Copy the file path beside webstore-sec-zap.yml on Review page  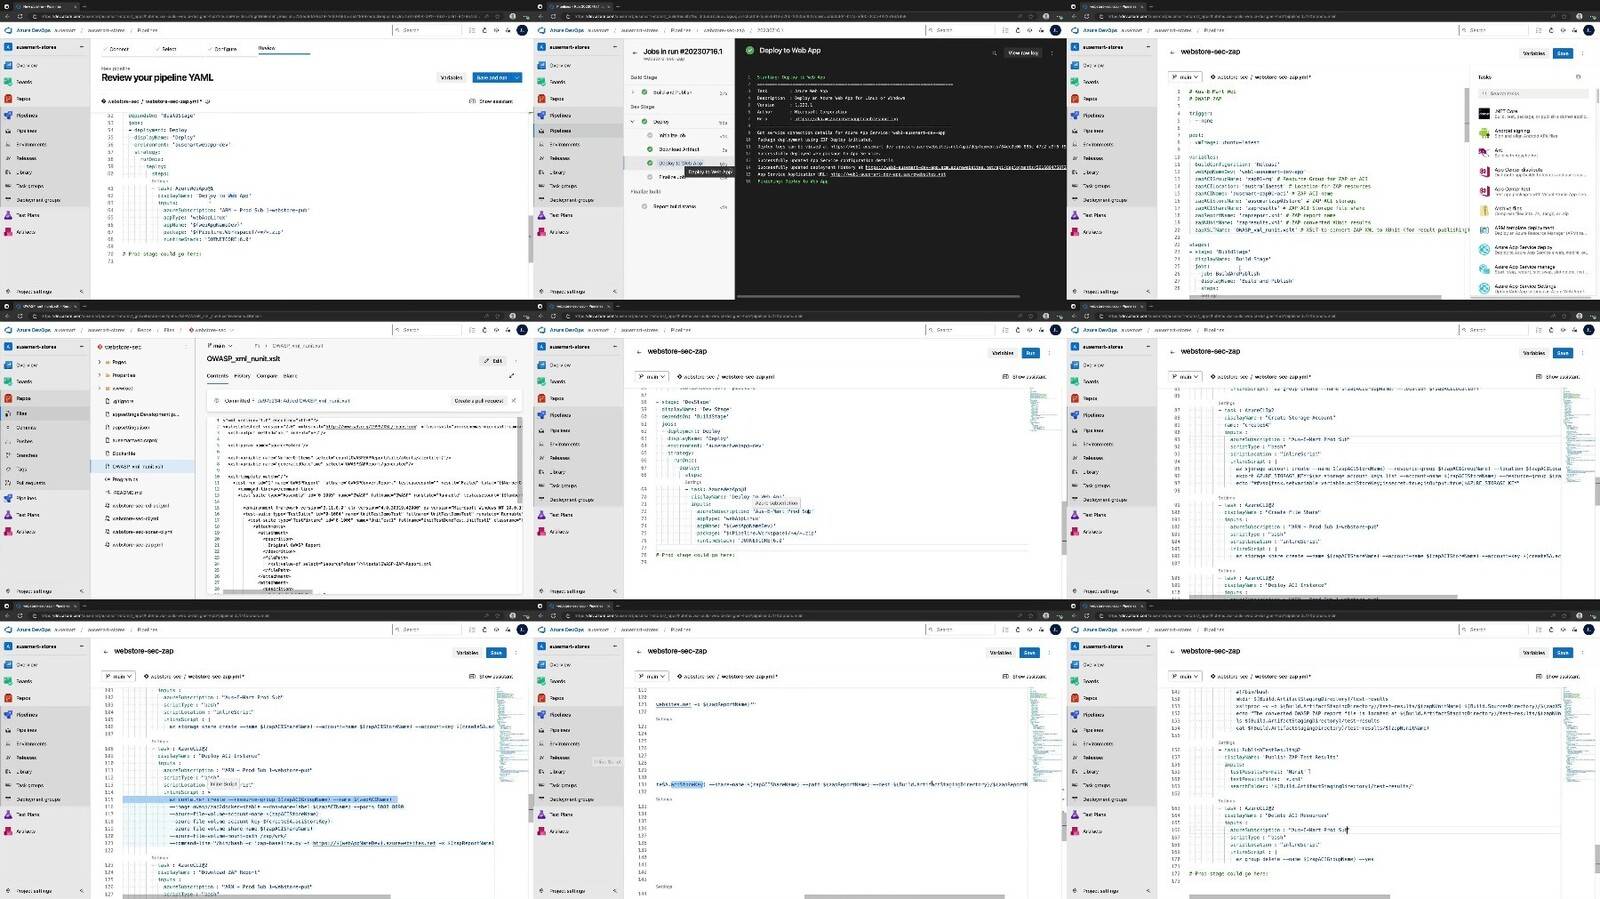click(209, 101)
